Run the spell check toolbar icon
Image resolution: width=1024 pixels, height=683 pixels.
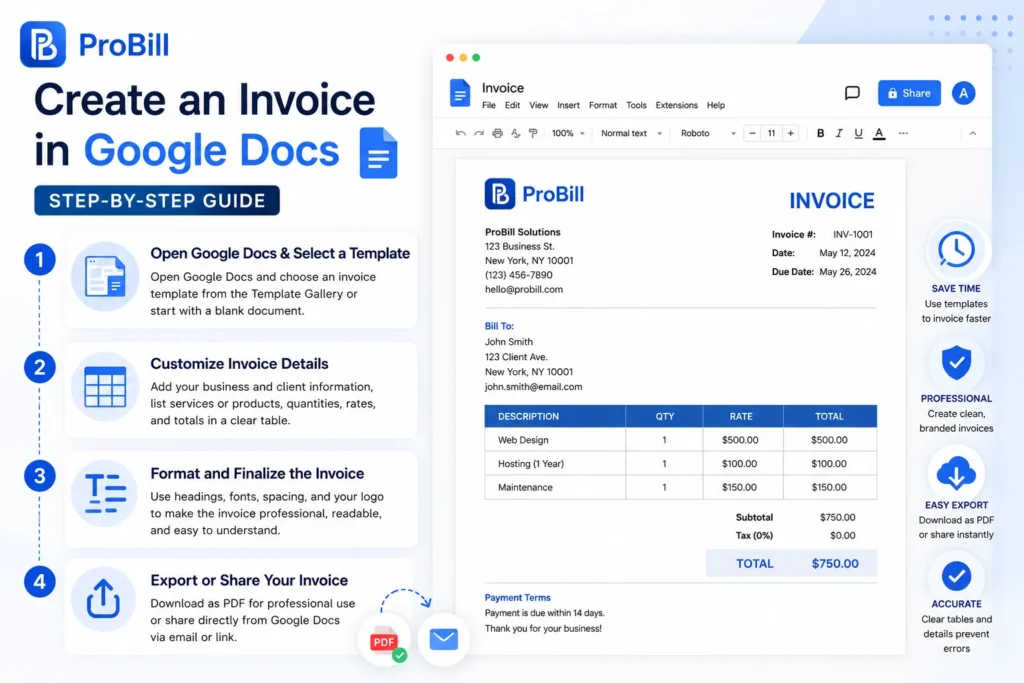tap(516, 133)
